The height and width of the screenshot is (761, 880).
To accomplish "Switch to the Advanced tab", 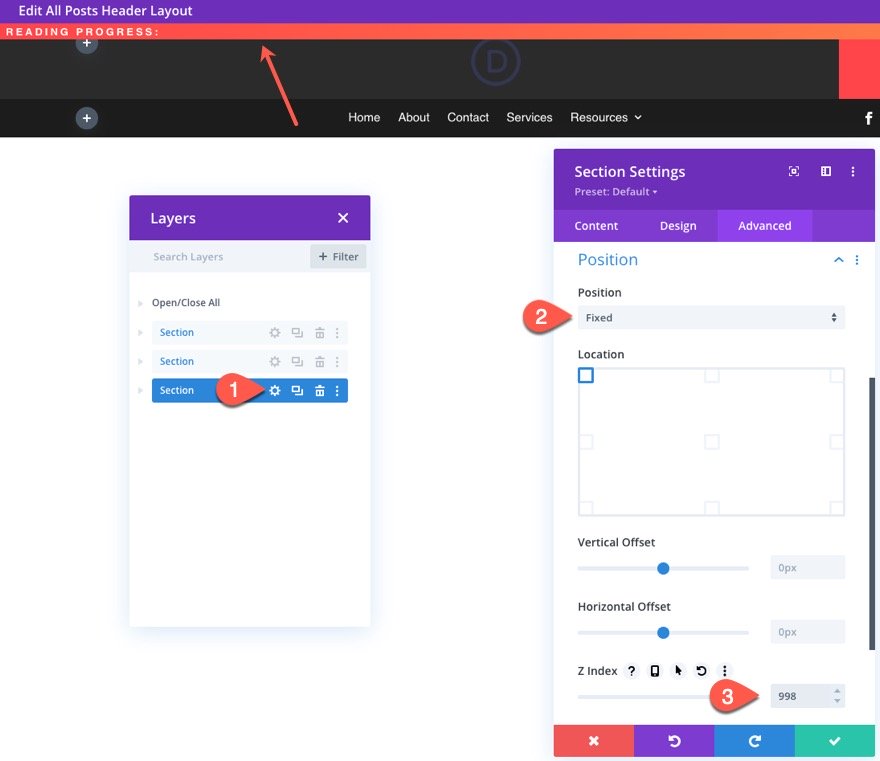I will coord(764,226).
